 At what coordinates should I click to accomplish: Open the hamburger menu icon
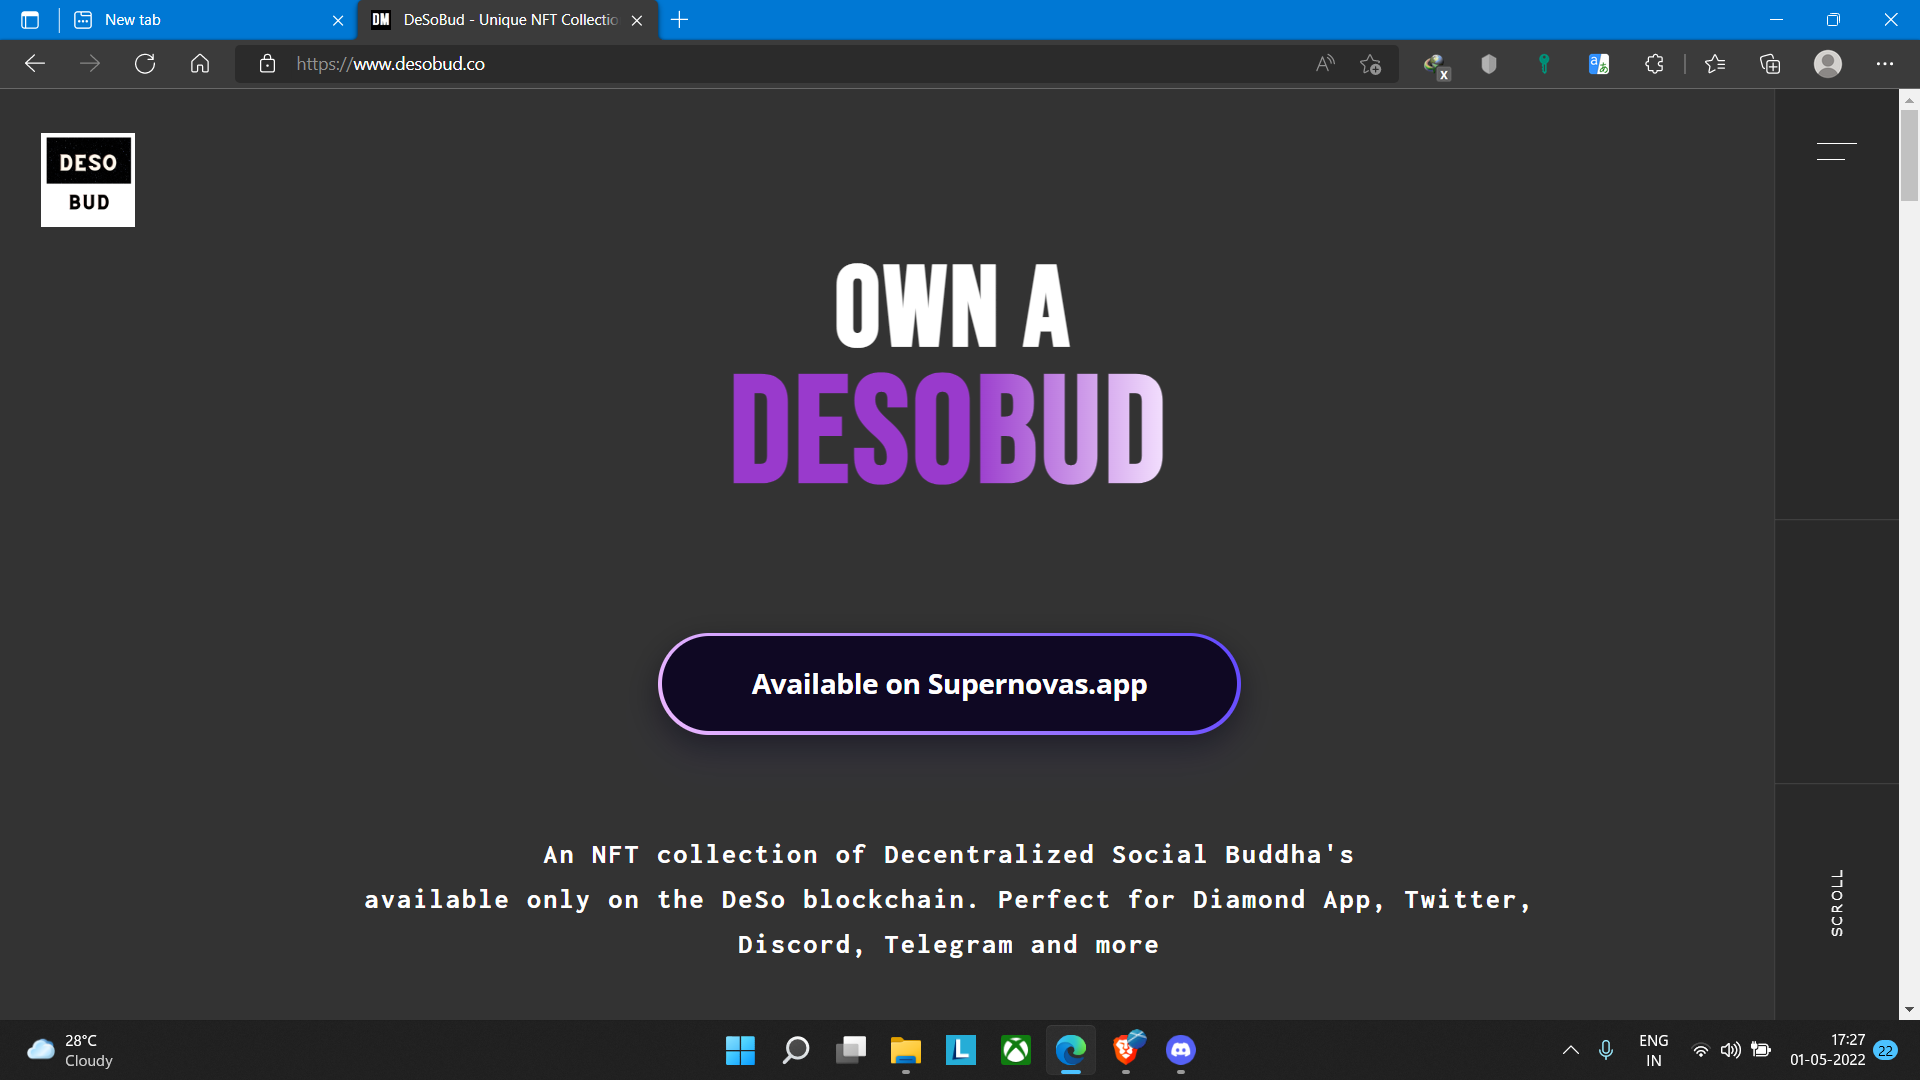1836,151
